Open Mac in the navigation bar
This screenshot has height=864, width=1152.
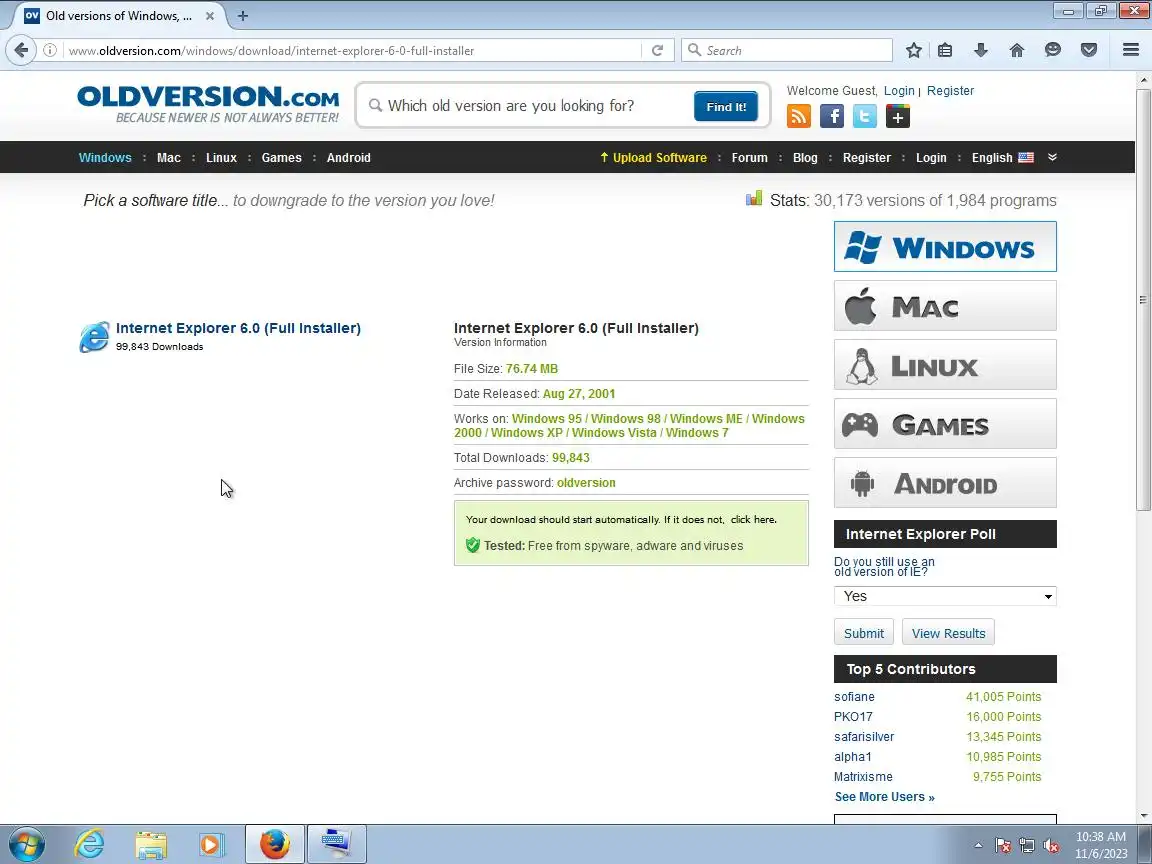point(168,157)
